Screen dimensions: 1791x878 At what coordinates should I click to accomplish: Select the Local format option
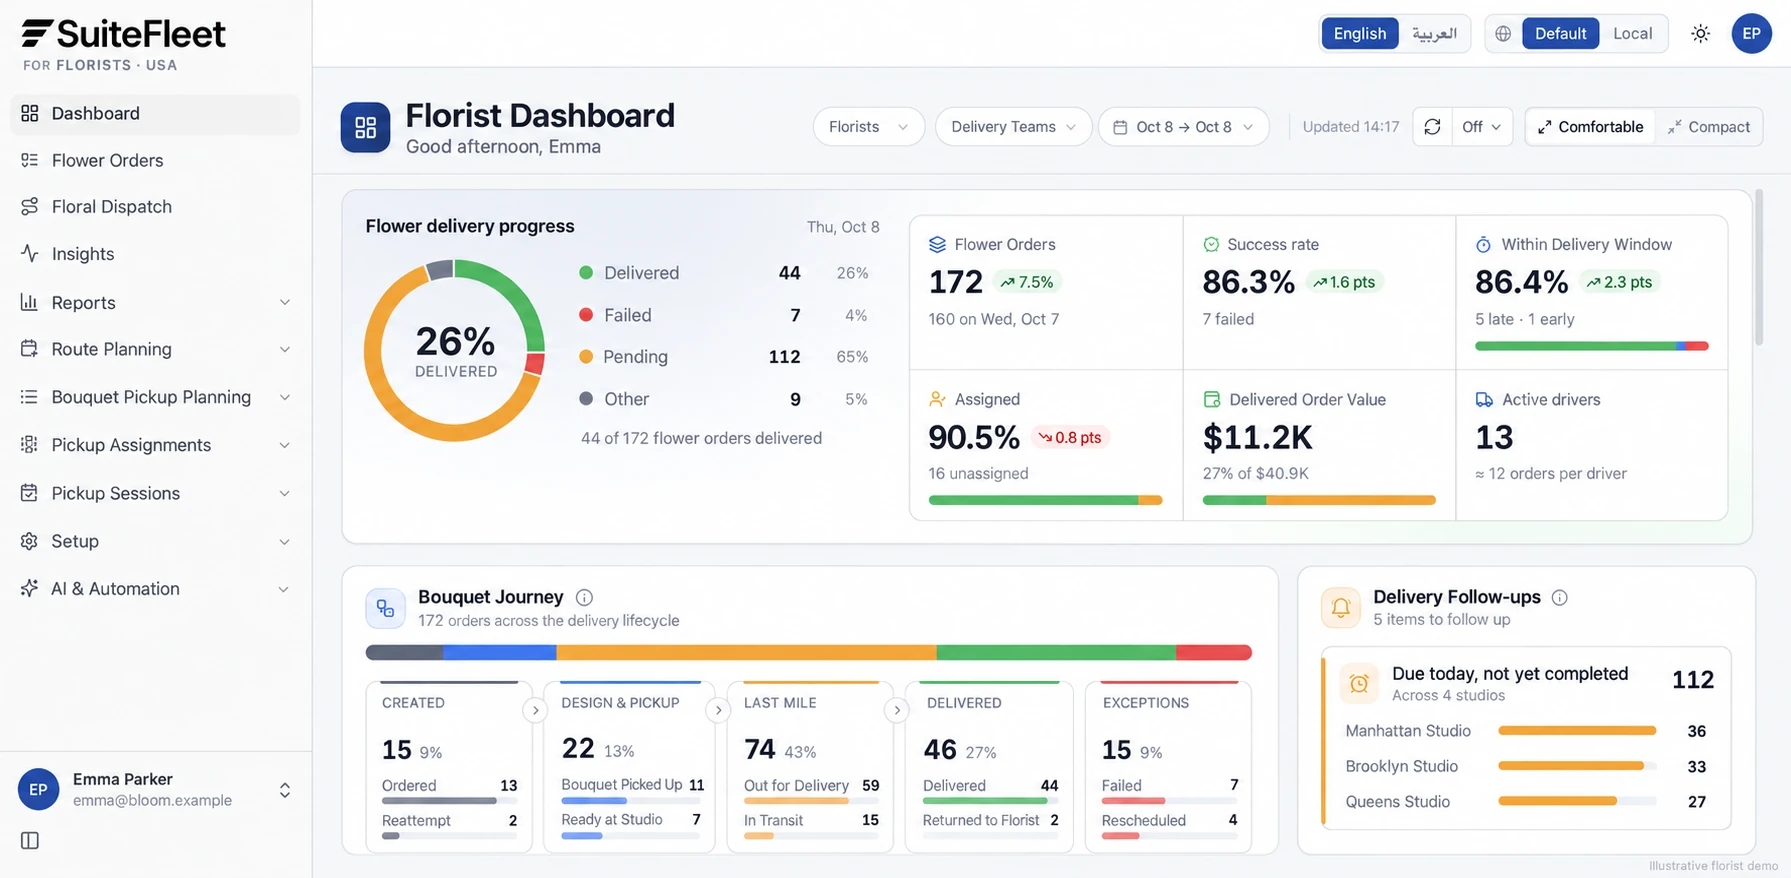click(x=1632, y=34)
